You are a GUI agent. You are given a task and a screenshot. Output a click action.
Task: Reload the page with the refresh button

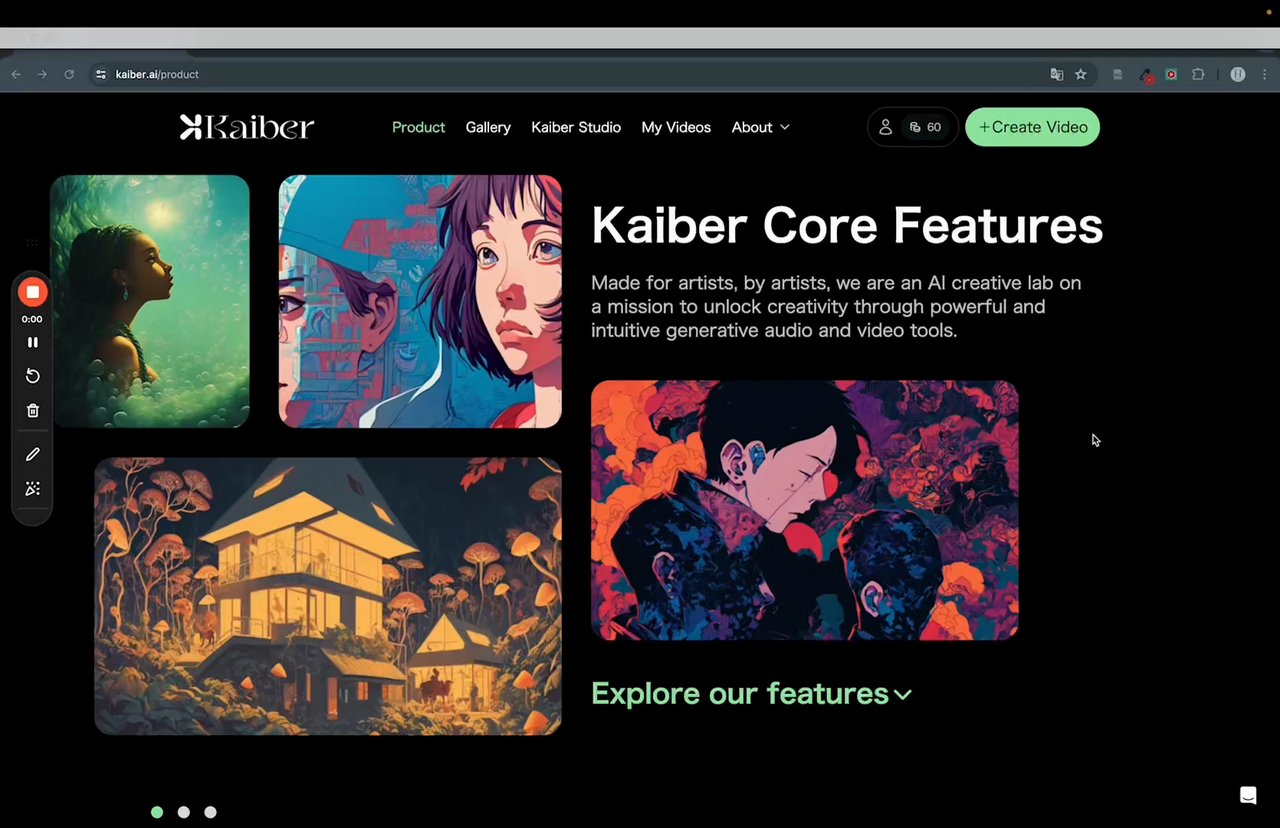(x=69, y=74)
